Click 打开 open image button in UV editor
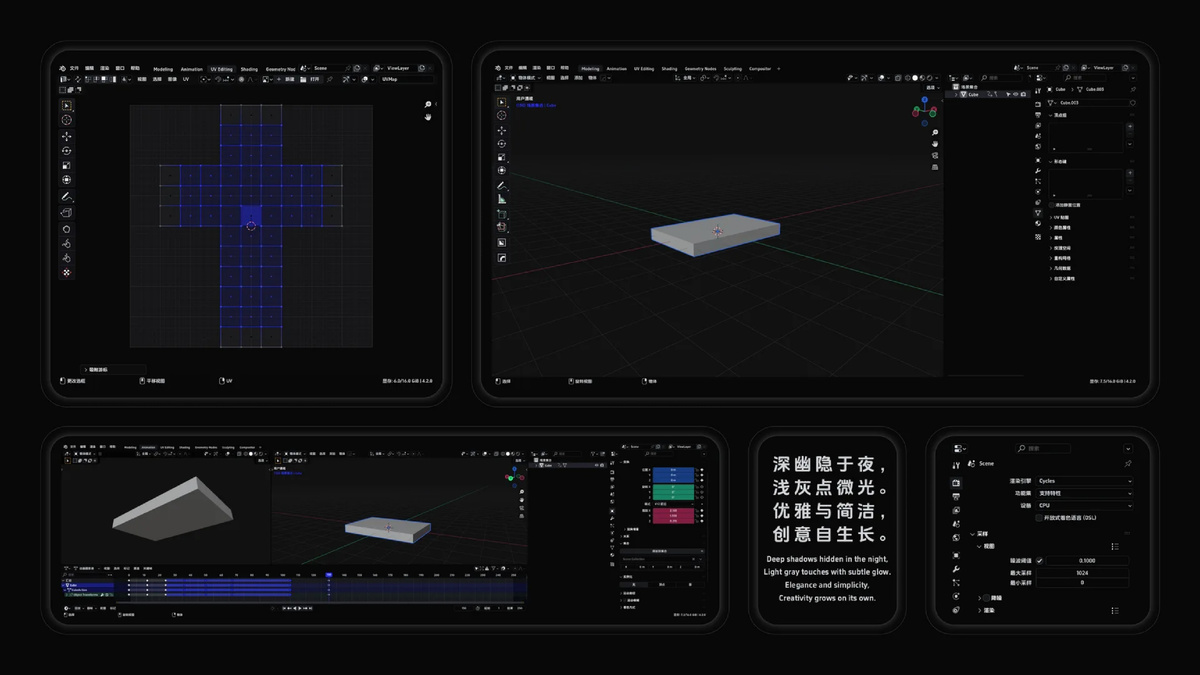The width and height of the screenshot is (1200, 675). tap(311, 79)
